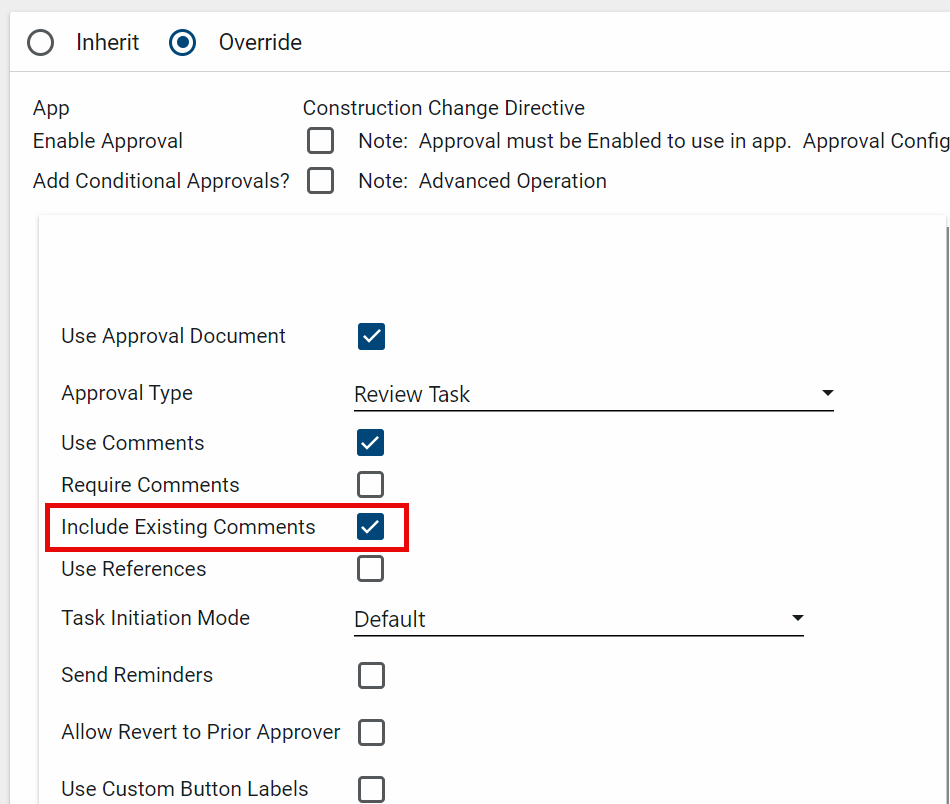
Task: Select the Inherit radio button
Action: pos(41,43)
